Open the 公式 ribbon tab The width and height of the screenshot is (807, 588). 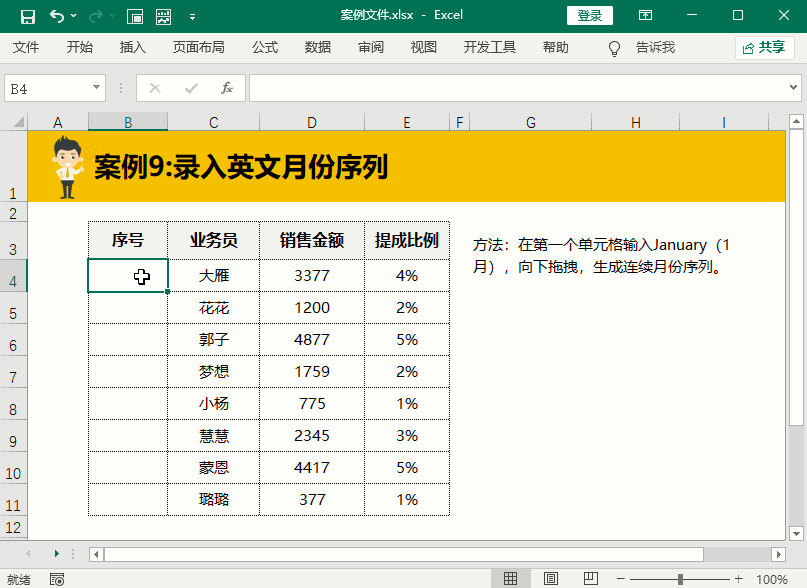point(265,48)
